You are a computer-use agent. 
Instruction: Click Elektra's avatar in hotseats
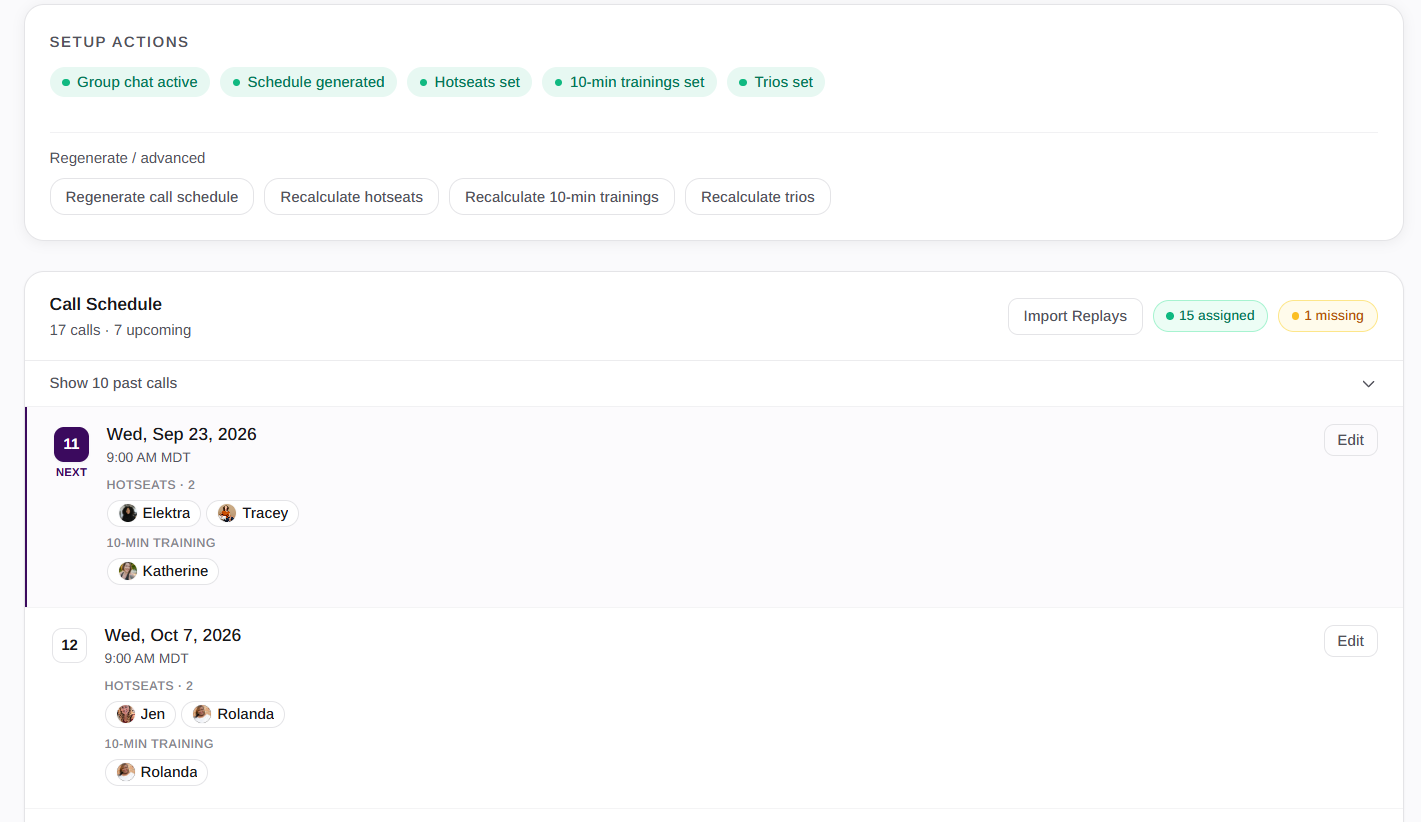pyautogui.click(x=128, y=513)
